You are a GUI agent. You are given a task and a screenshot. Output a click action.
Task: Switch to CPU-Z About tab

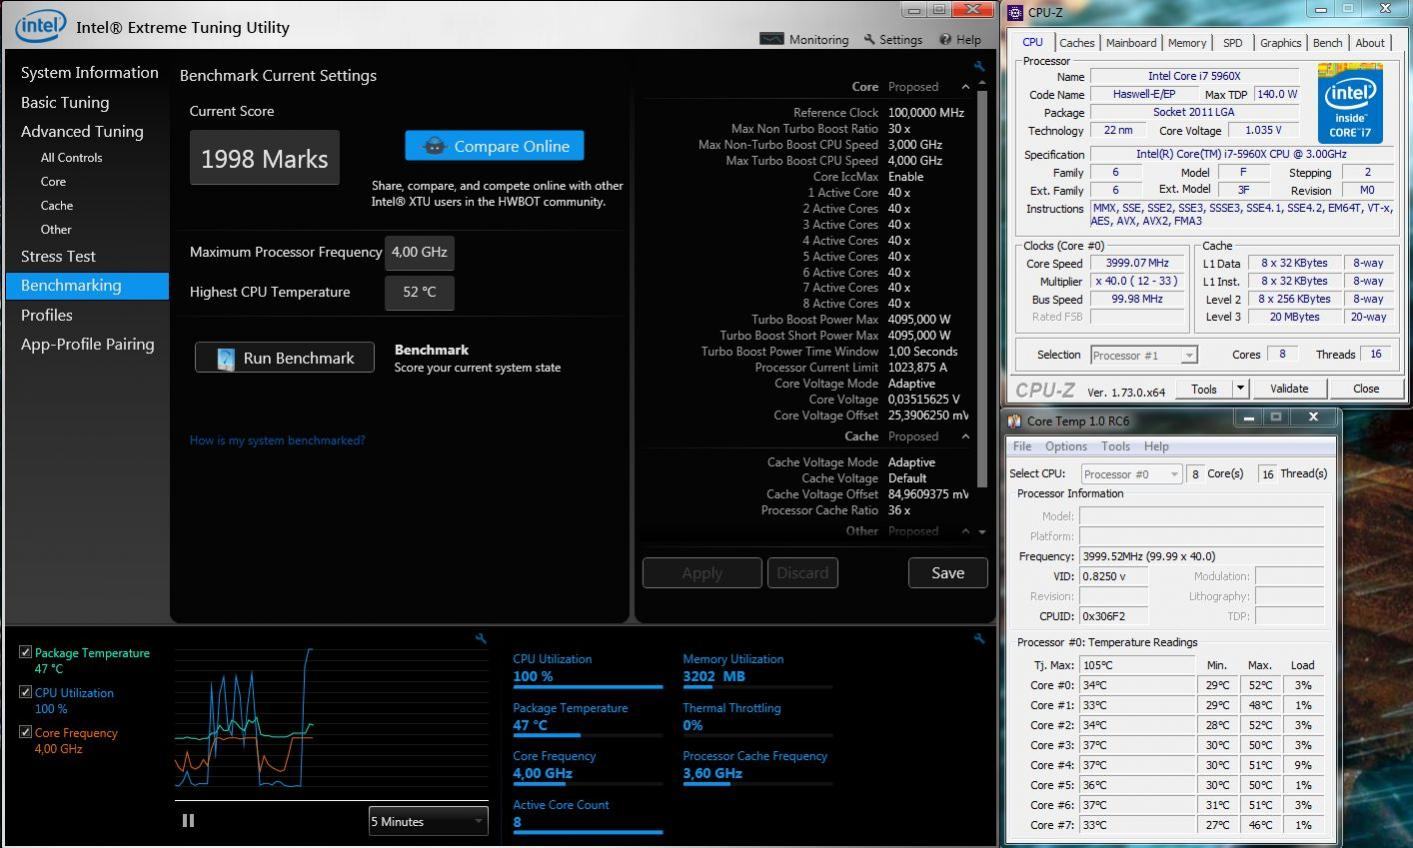1370,43
